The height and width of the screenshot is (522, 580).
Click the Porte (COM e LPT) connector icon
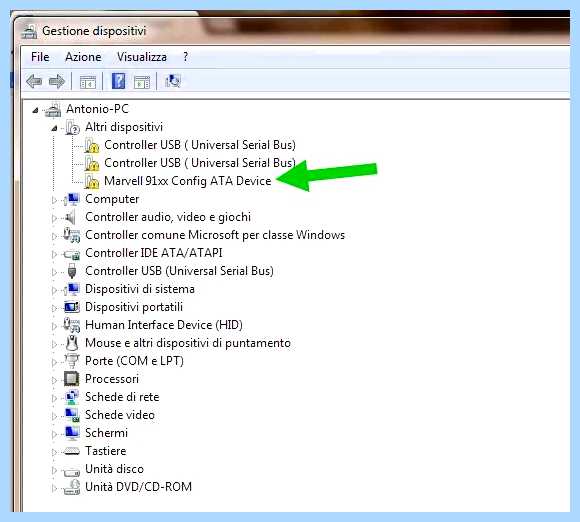pos(72,361)
